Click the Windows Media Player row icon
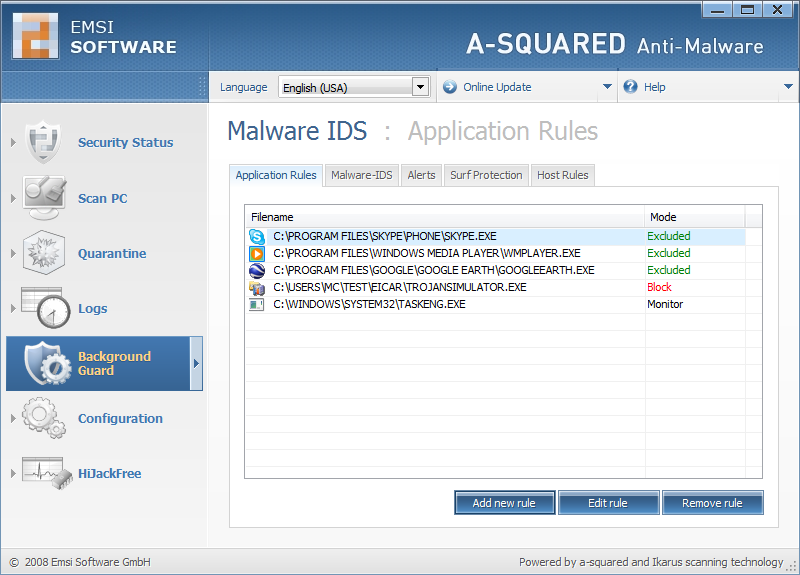The height and width of the screenshot is (575, 800). (258, 253)
